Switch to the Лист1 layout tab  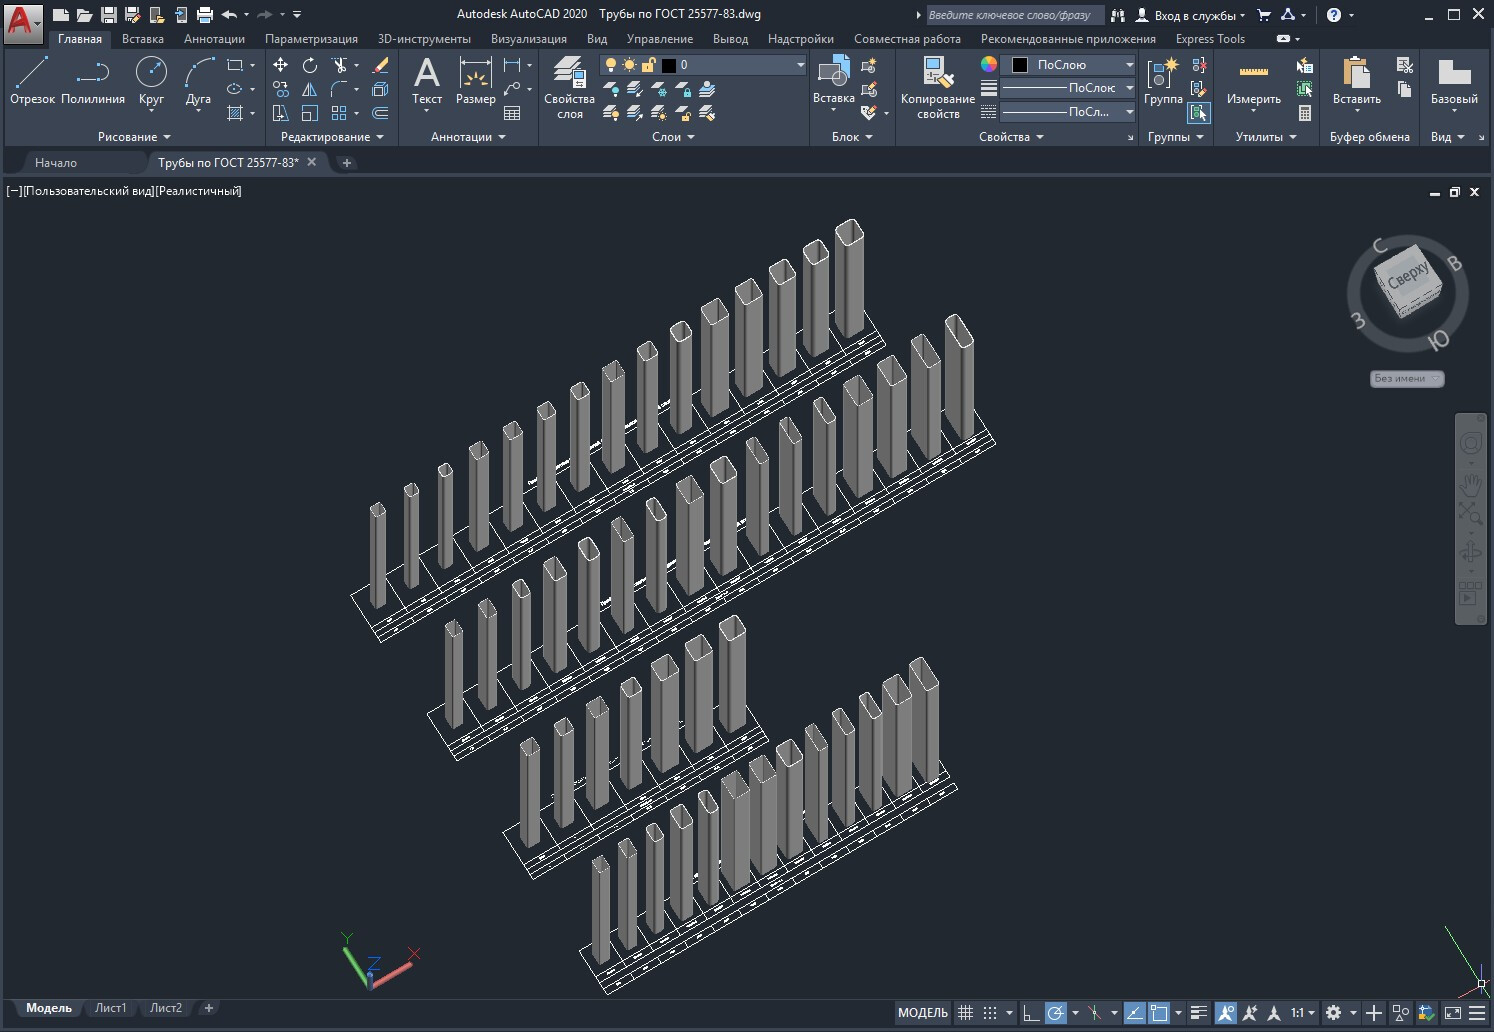(x=110, y=1008)
